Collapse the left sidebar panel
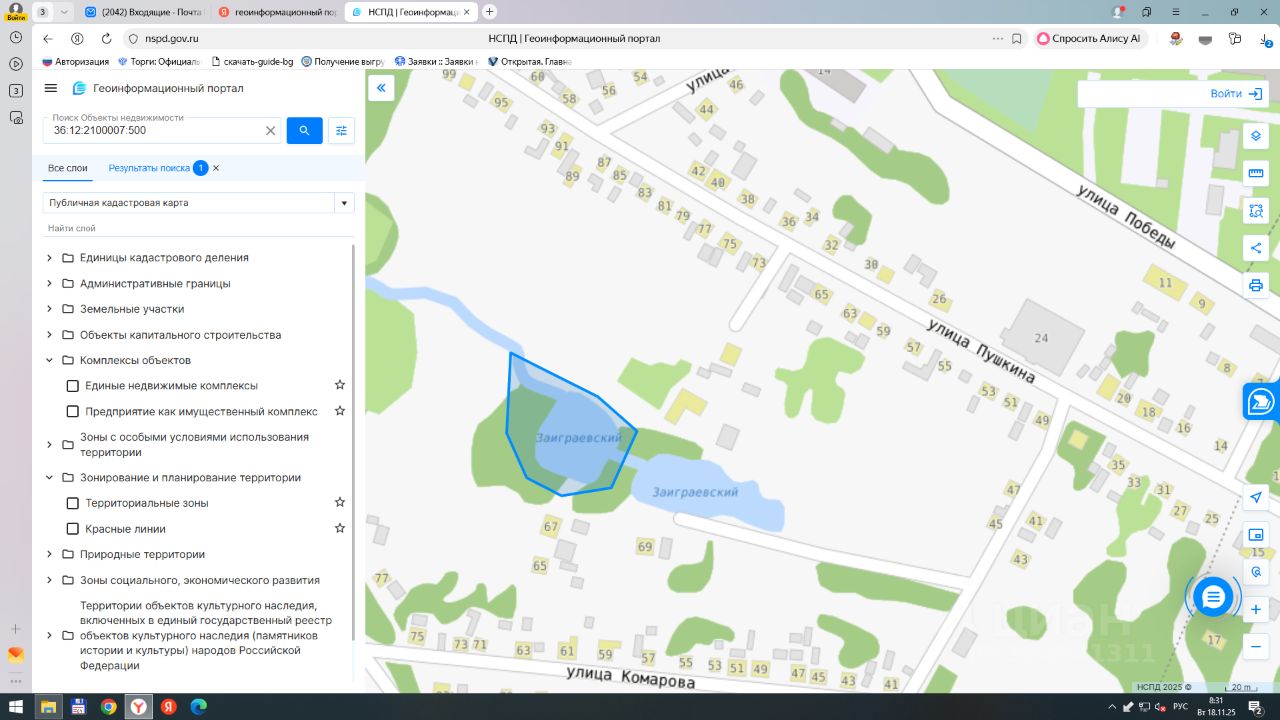The width and height of the screenshot is (1280, 720). click(381, 88)
